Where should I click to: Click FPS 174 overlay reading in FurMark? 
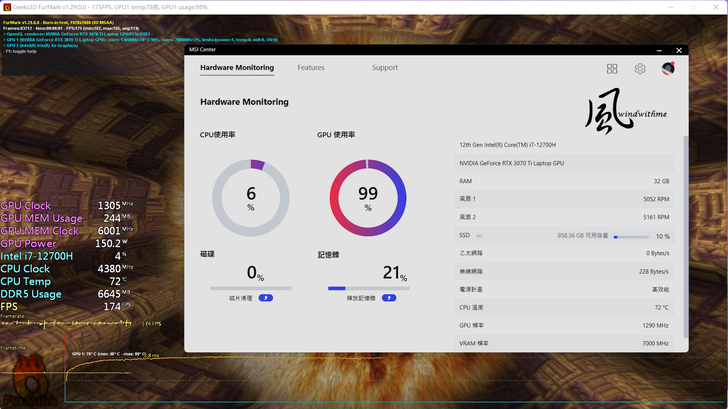point(66,306)
